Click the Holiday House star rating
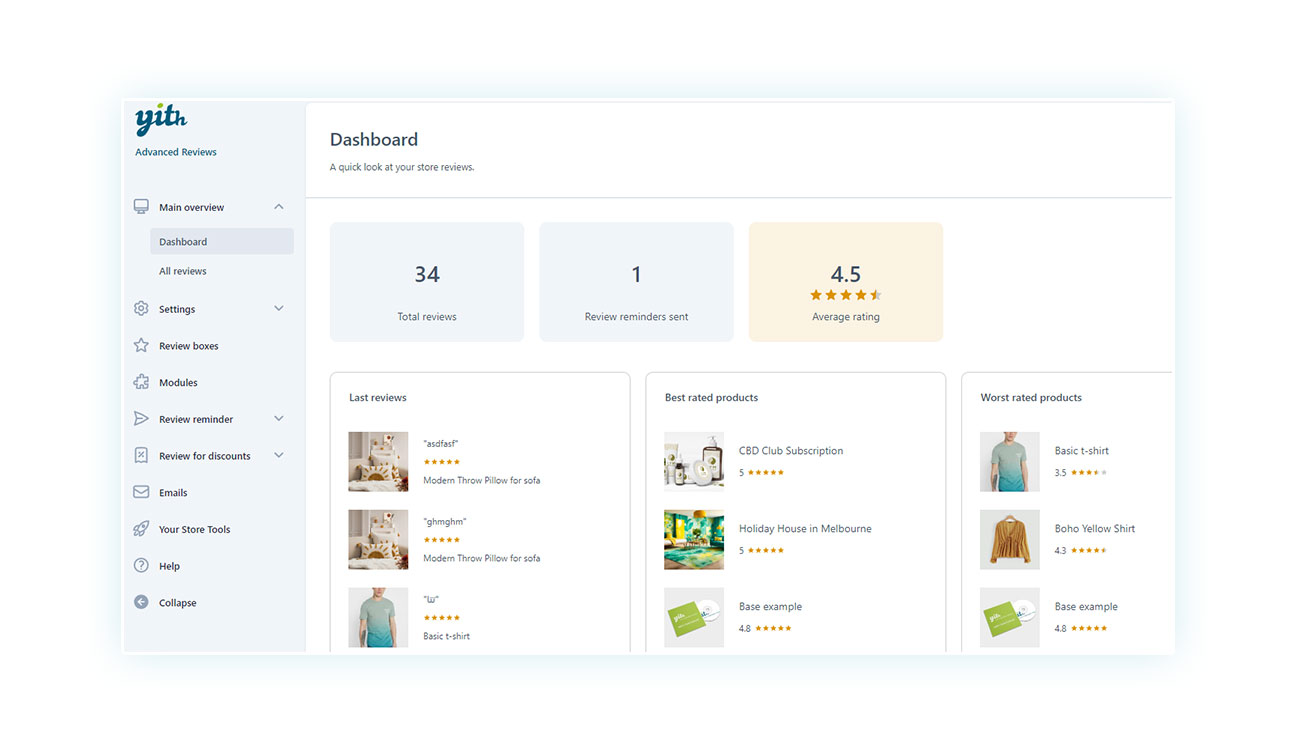The image size is (1300, 755). [766, 550]
